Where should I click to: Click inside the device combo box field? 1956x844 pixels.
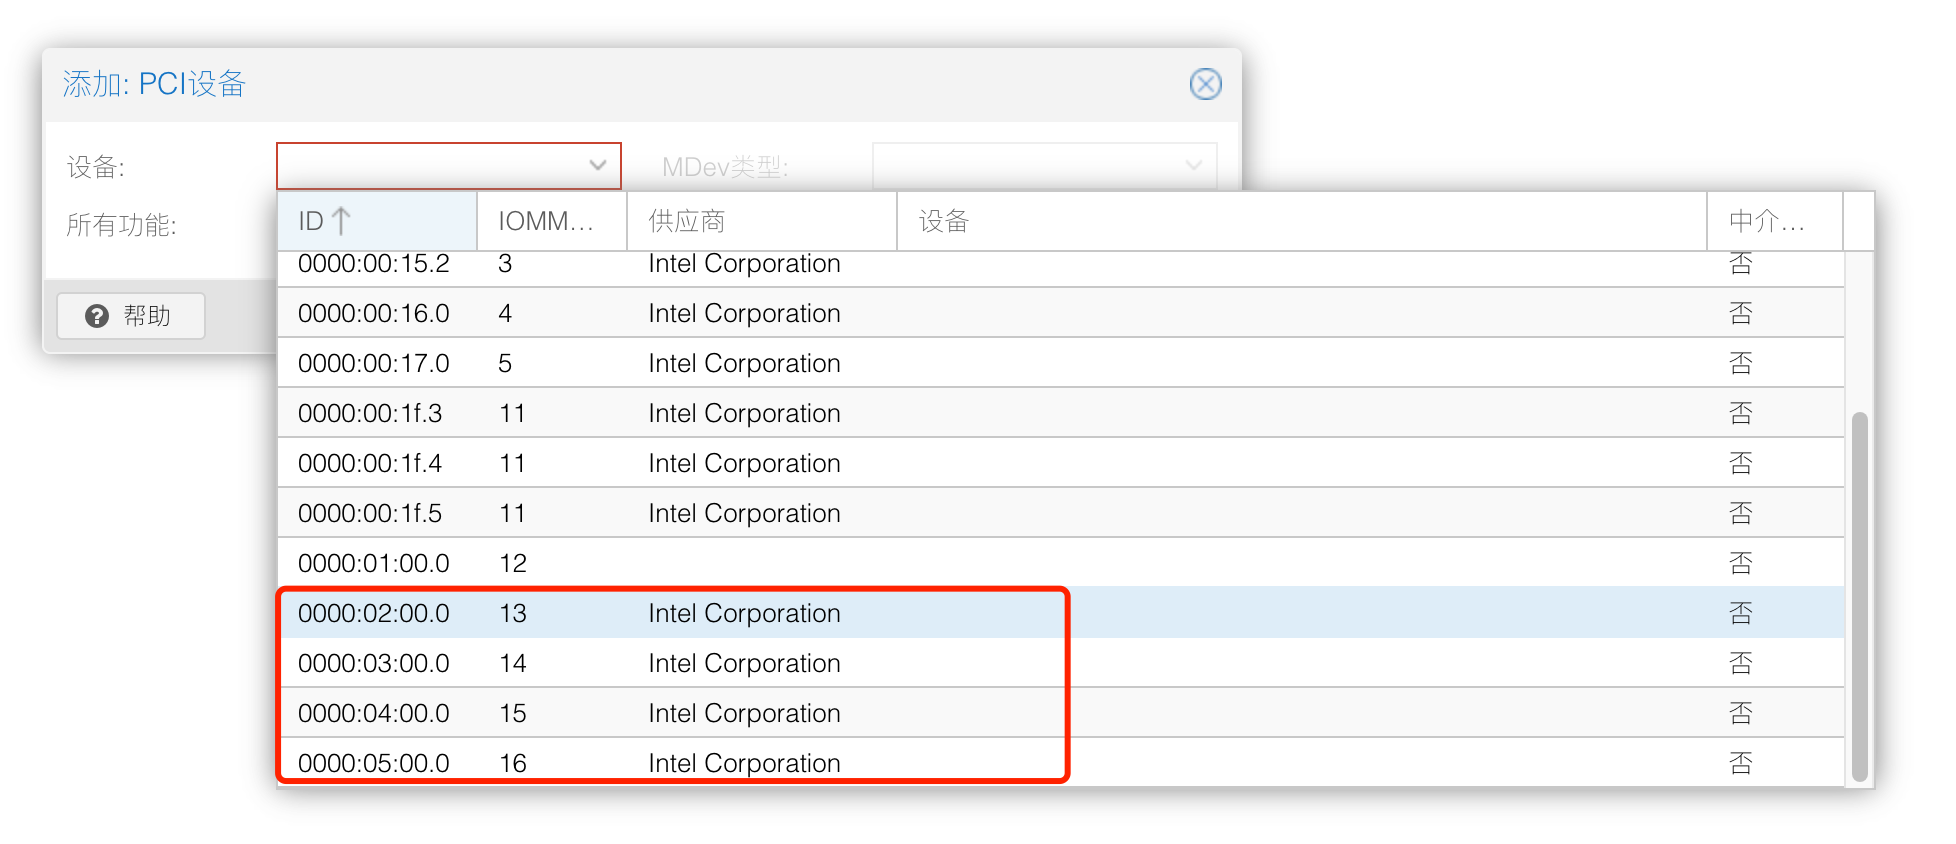pos(430,166)
